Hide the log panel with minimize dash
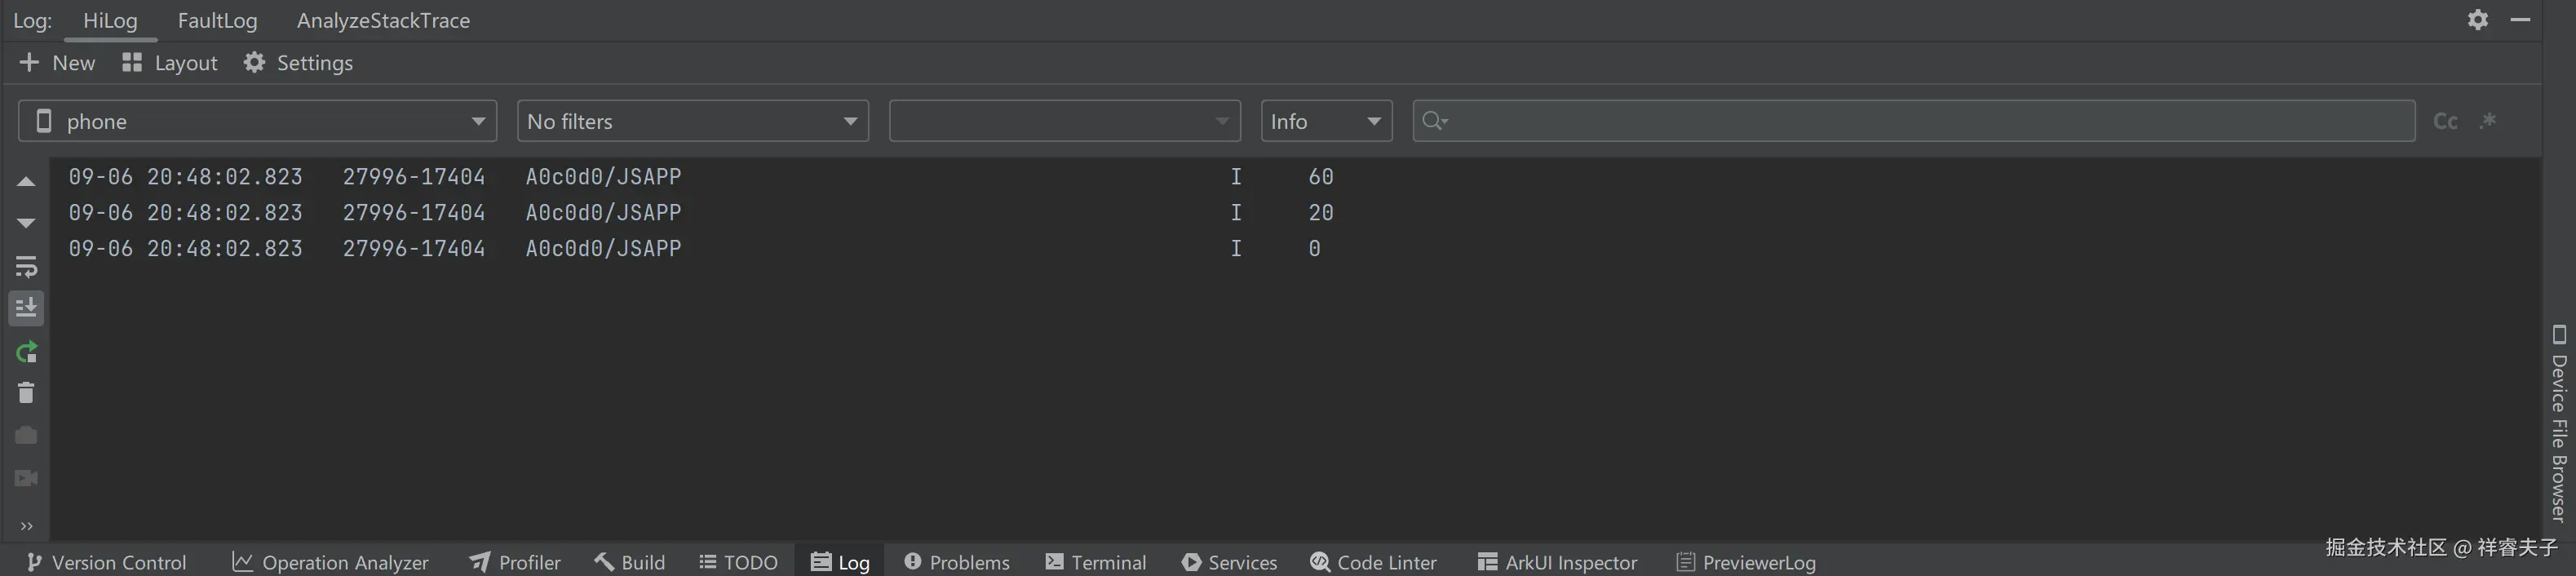The image size is (2576, 576). (x=2520, y=20)
